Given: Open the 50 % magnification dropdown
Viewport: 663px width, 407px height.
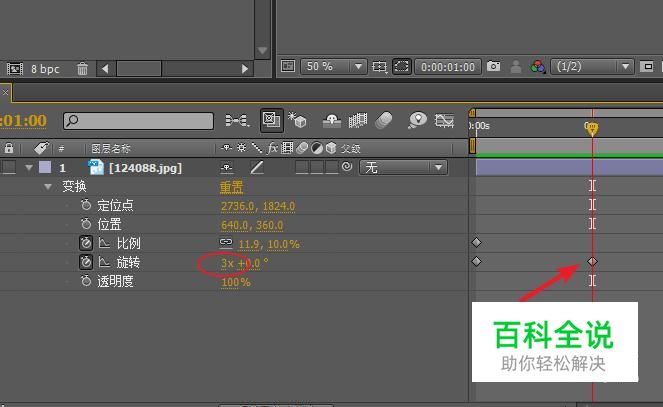Looking at the screenshot, I should (333, 66).
